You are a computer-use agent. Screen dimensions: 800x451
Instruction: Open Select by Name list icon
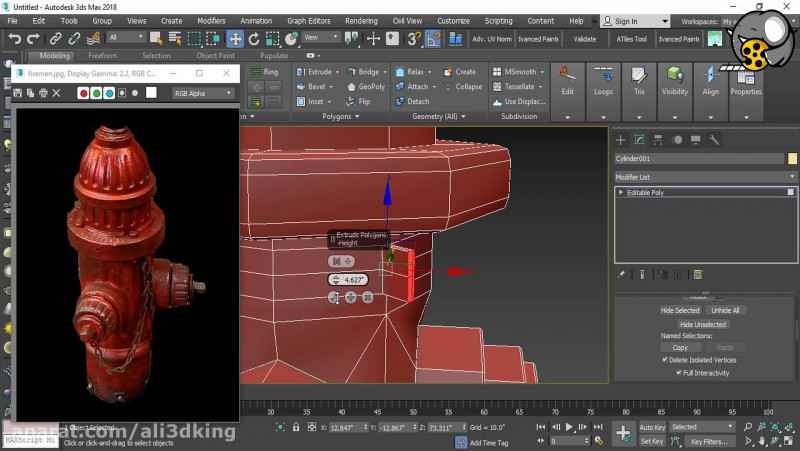point(175,39)
